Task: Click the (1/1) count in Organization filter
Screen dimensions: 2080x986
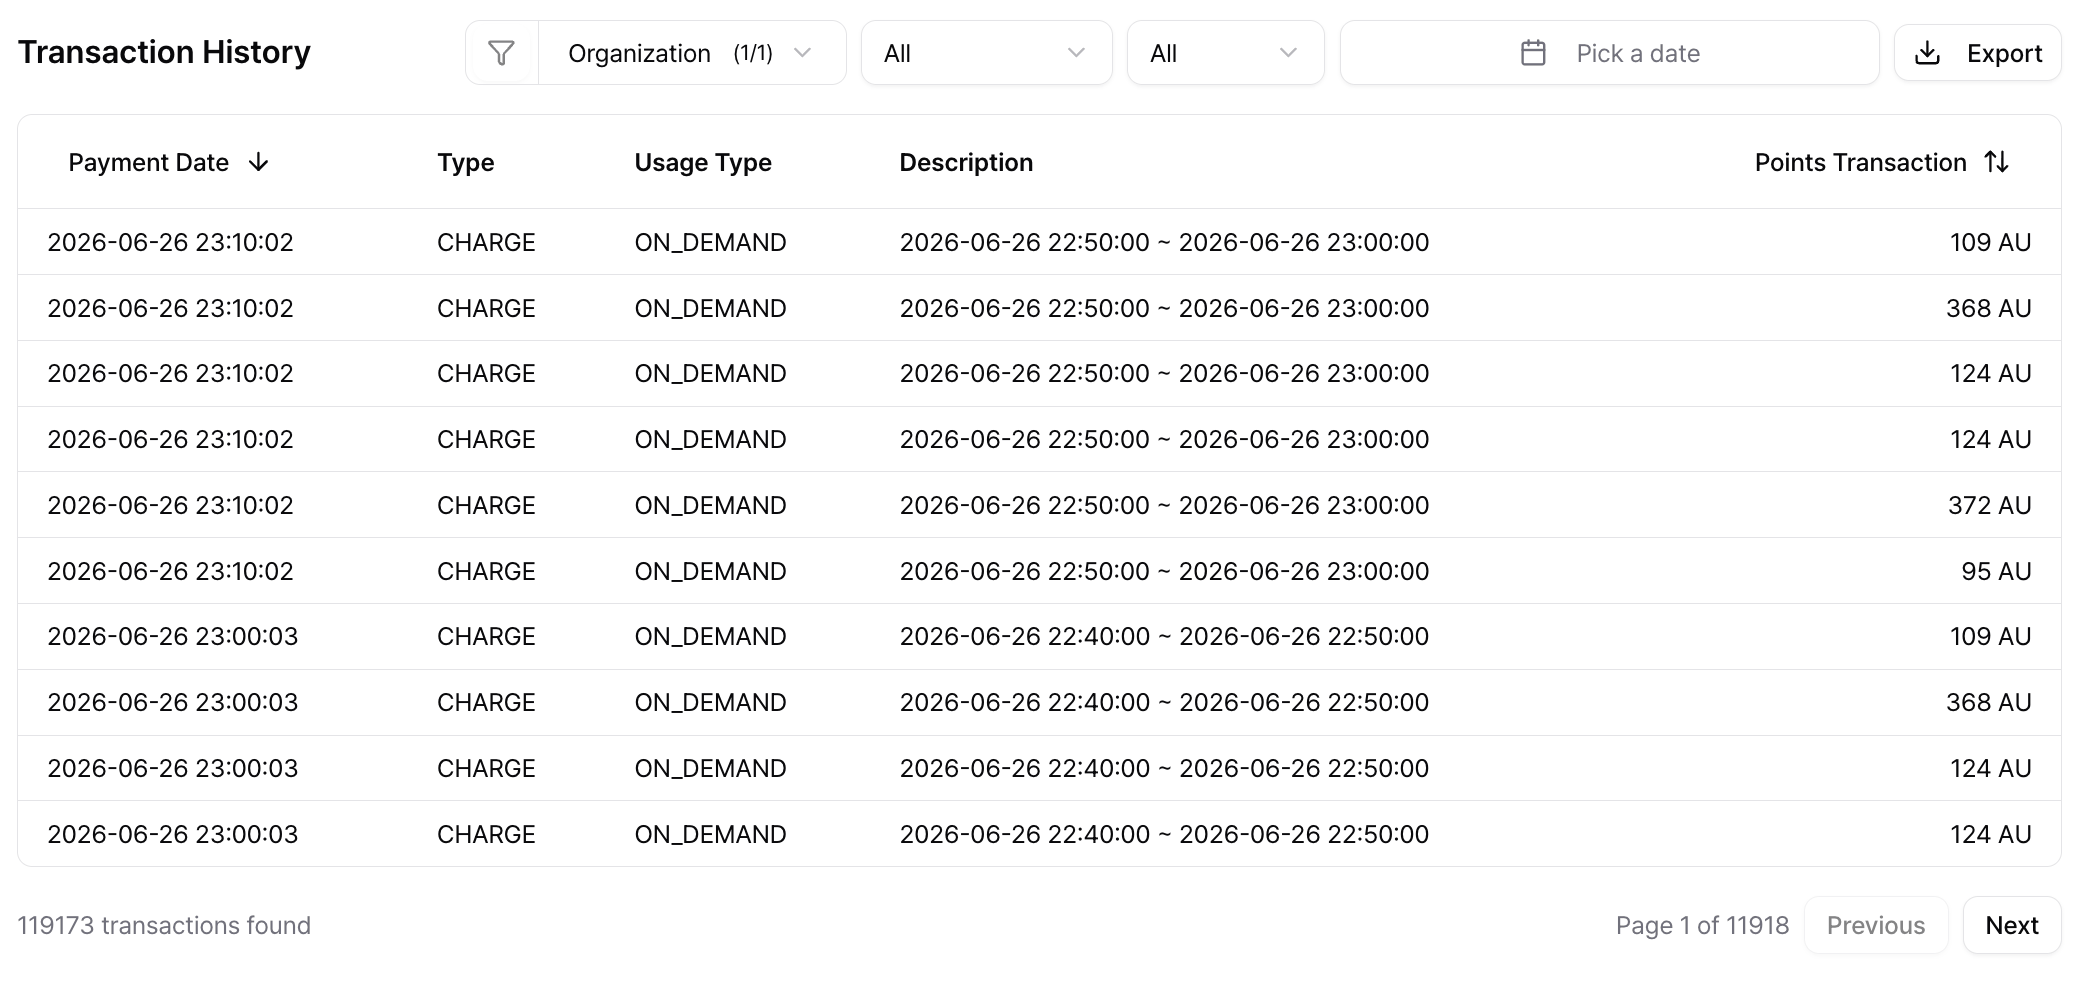Action: coord(753,53)
